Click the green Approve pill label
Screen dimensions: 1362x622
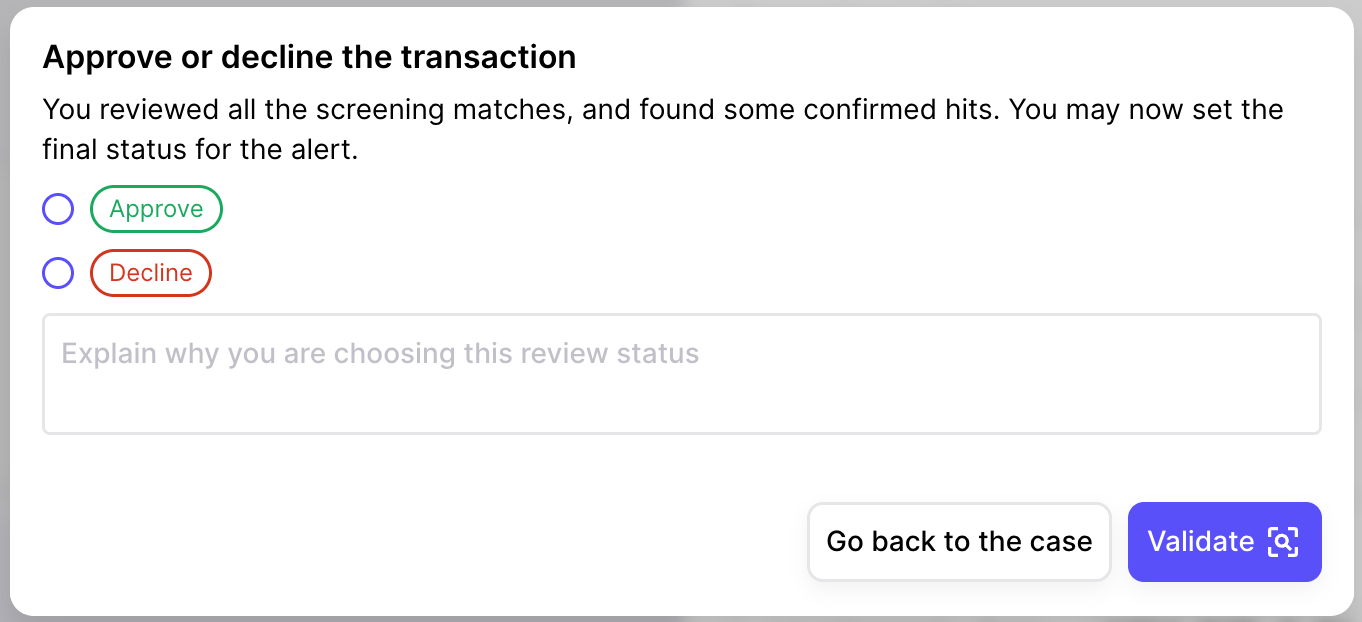pos(156,209)
